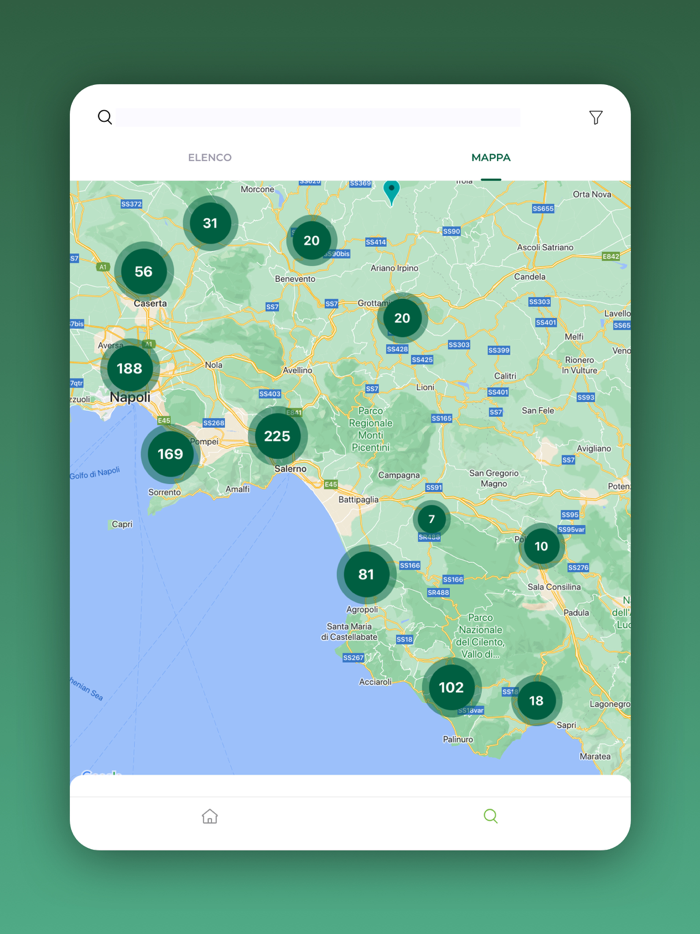Click the Morcone label

pos(257,189)
